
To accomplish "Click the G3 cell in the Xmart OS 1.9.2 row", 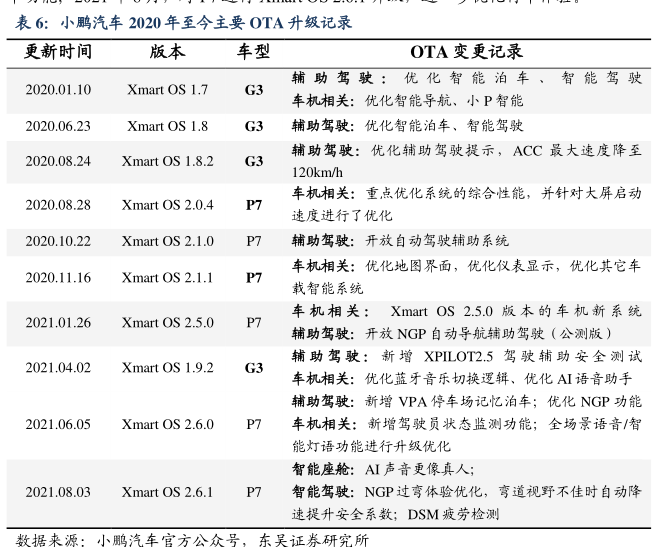I will pyautogui.click(x=254, y=367).
